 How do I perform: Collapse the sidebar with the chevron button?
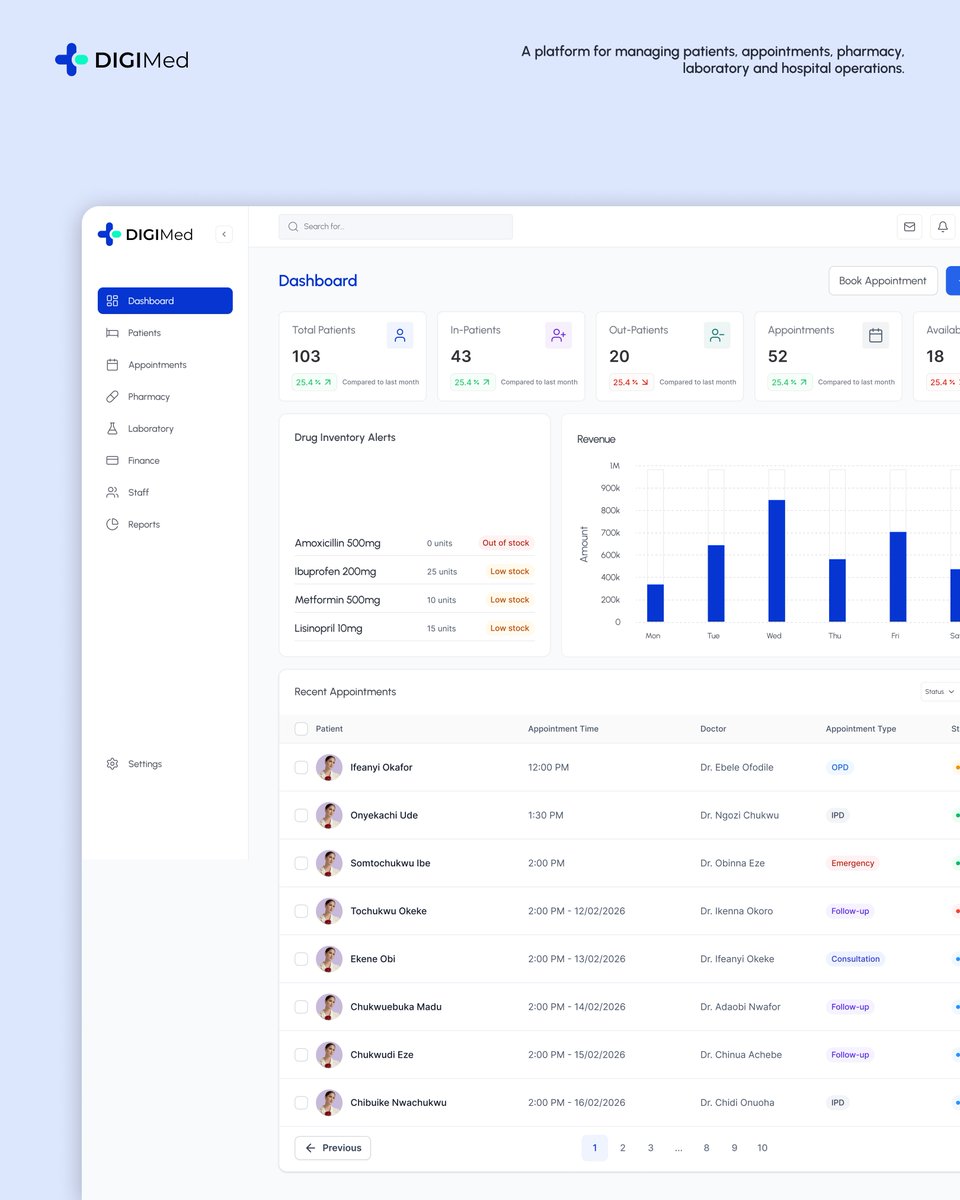pos(224,234)
